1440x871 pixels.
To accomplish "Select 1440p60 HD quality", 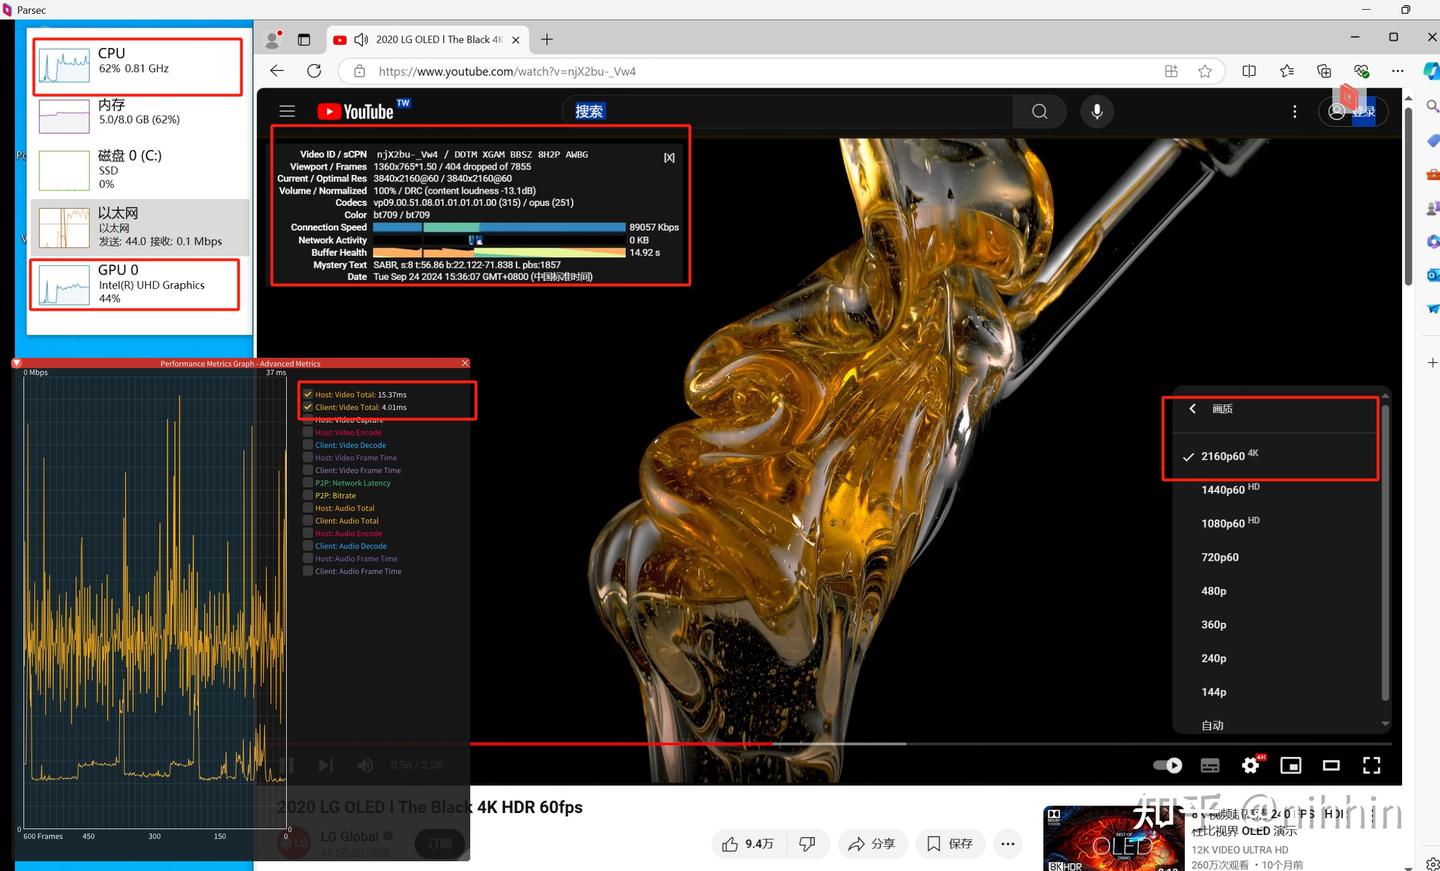I will coord(1277,489).
